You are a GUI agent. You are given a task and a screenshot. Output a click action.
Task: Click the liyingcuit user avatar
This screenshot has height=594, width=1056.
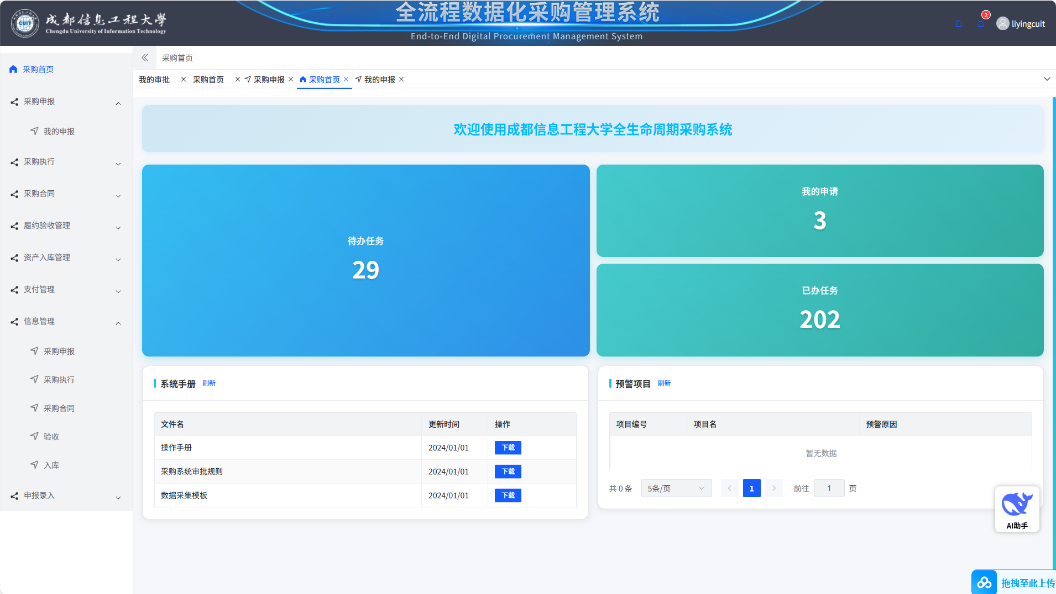(1002, 23)
